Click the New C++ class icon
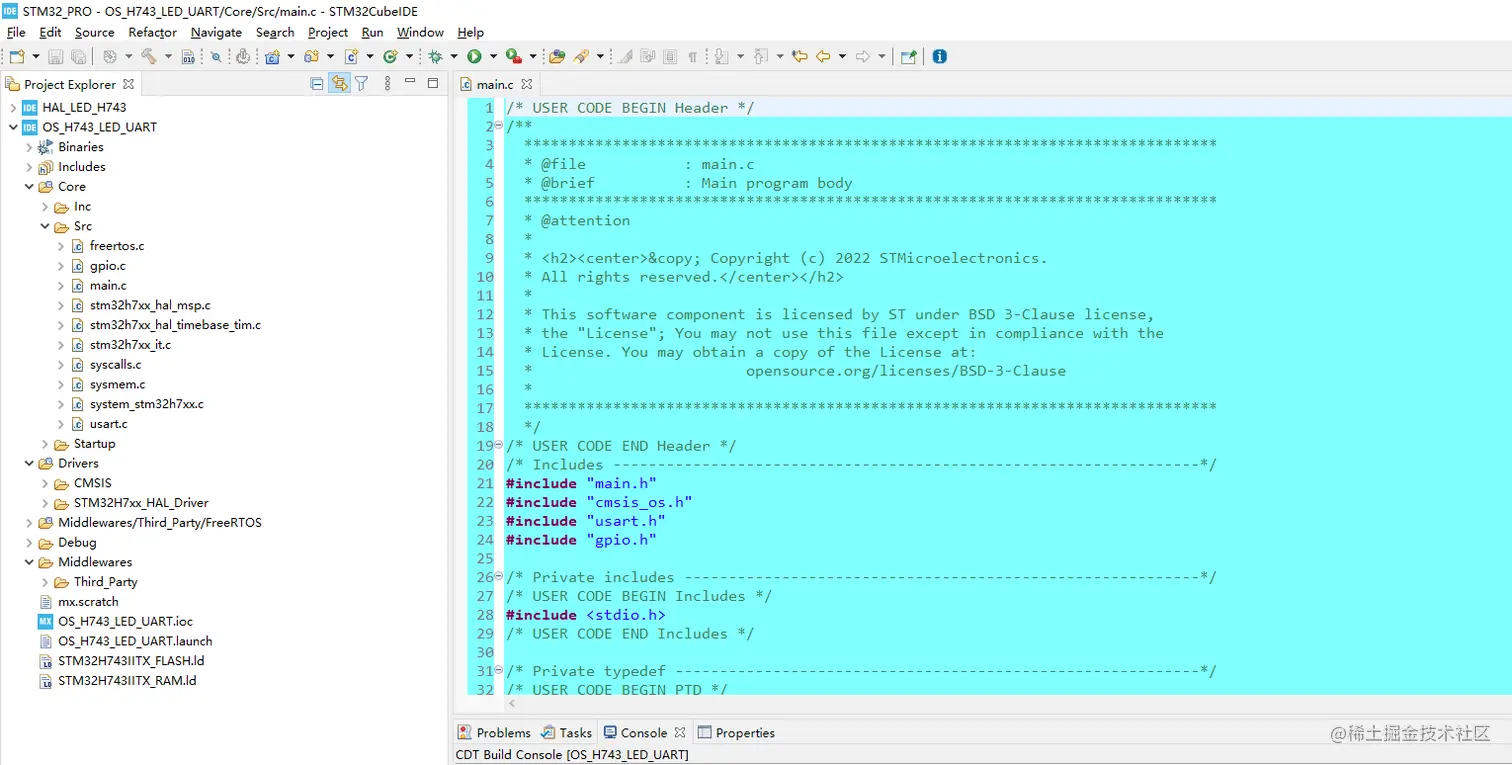Image resolution: width=1512 pixels, height=765 pixels. pyautogui.click(x=391, y=57)
